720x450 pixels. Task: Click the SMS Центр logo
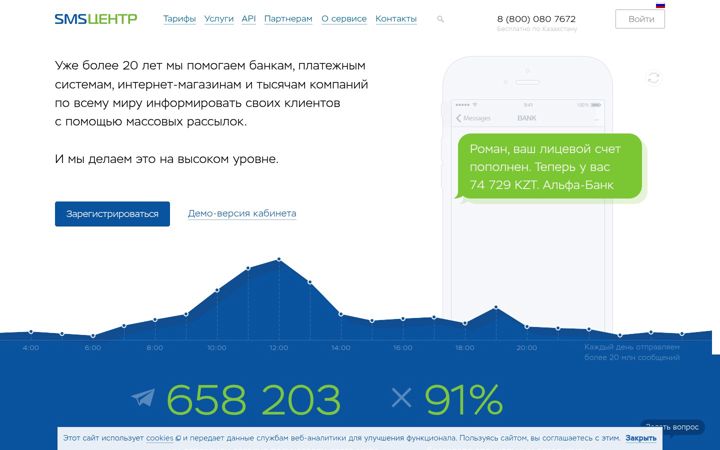tap(96, 19)
